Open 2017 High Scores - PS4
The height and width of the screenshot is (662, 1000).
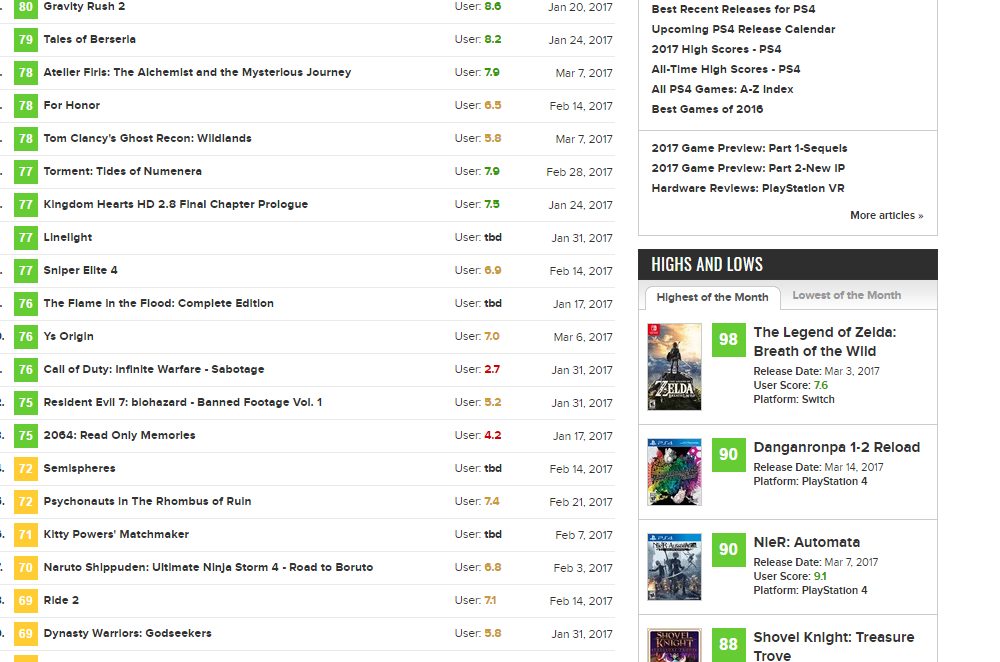pos(716,49)
